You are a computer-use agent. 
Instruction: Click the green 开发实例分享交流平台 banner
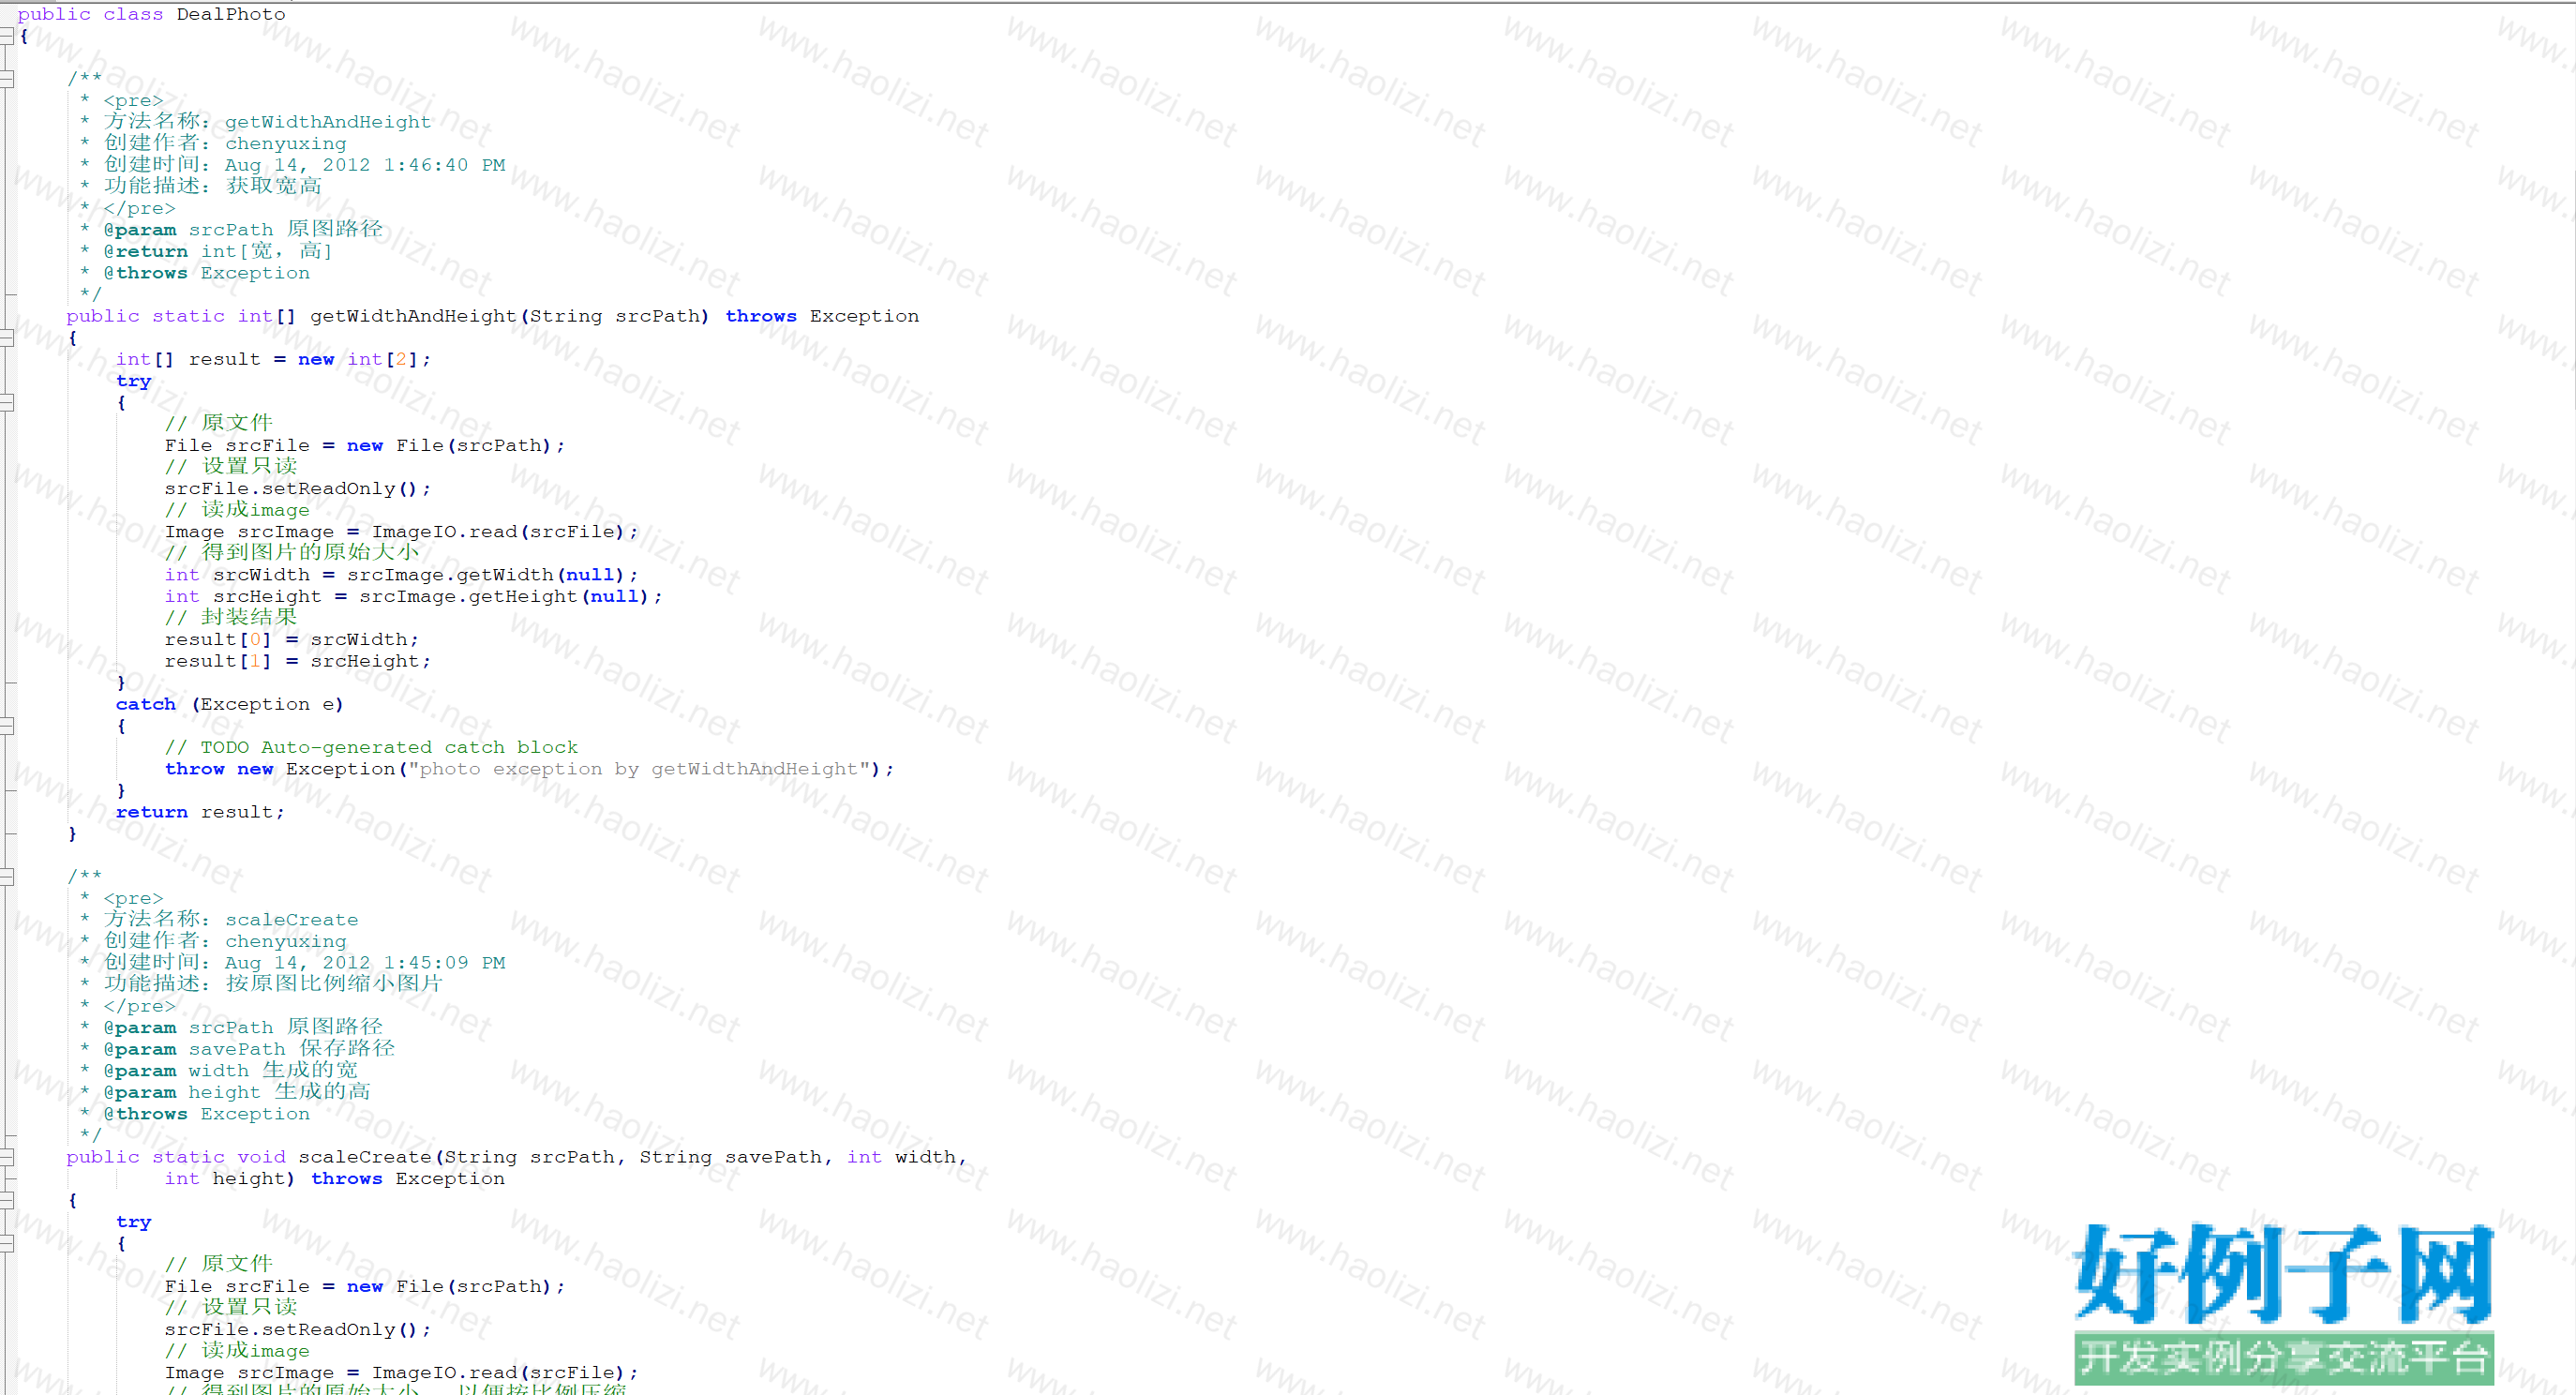(2282, 1358)
